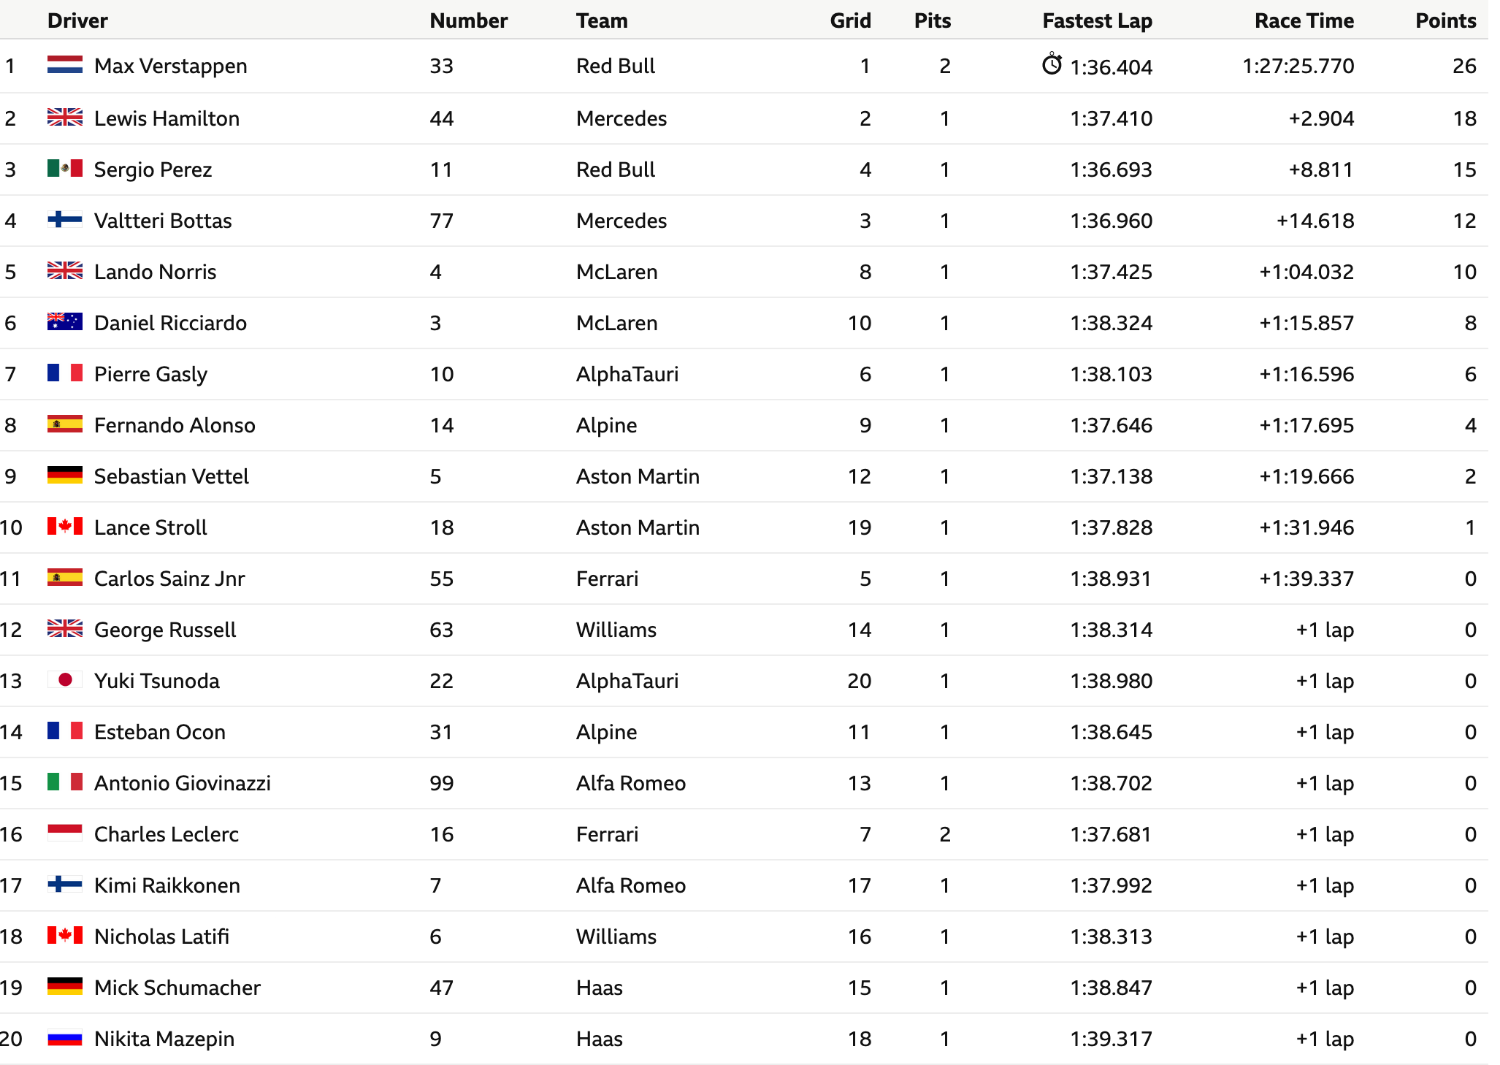Click George Russell's Williams team cell
The height and width of the screenshot is (1065, 1500).
616,629
